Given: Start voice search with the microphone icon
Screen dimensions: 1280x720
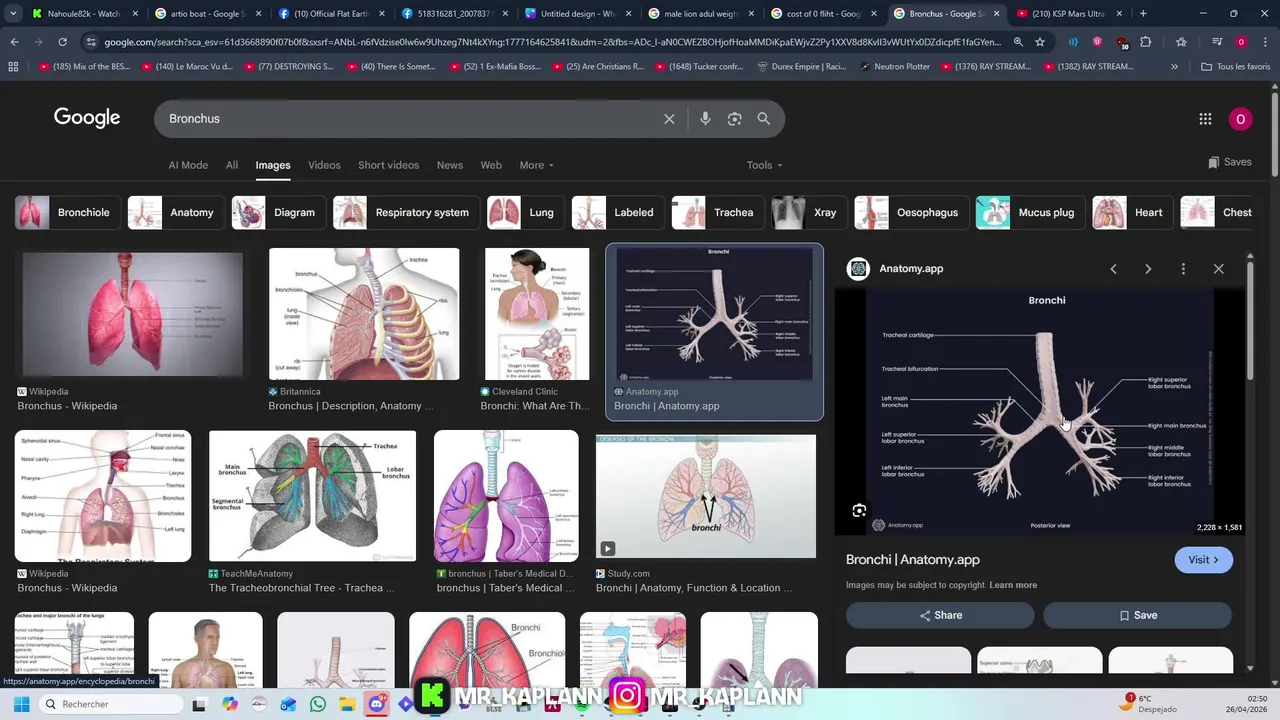Looking at the screenshot, I should pyautogui.click(x=705, y=119).
